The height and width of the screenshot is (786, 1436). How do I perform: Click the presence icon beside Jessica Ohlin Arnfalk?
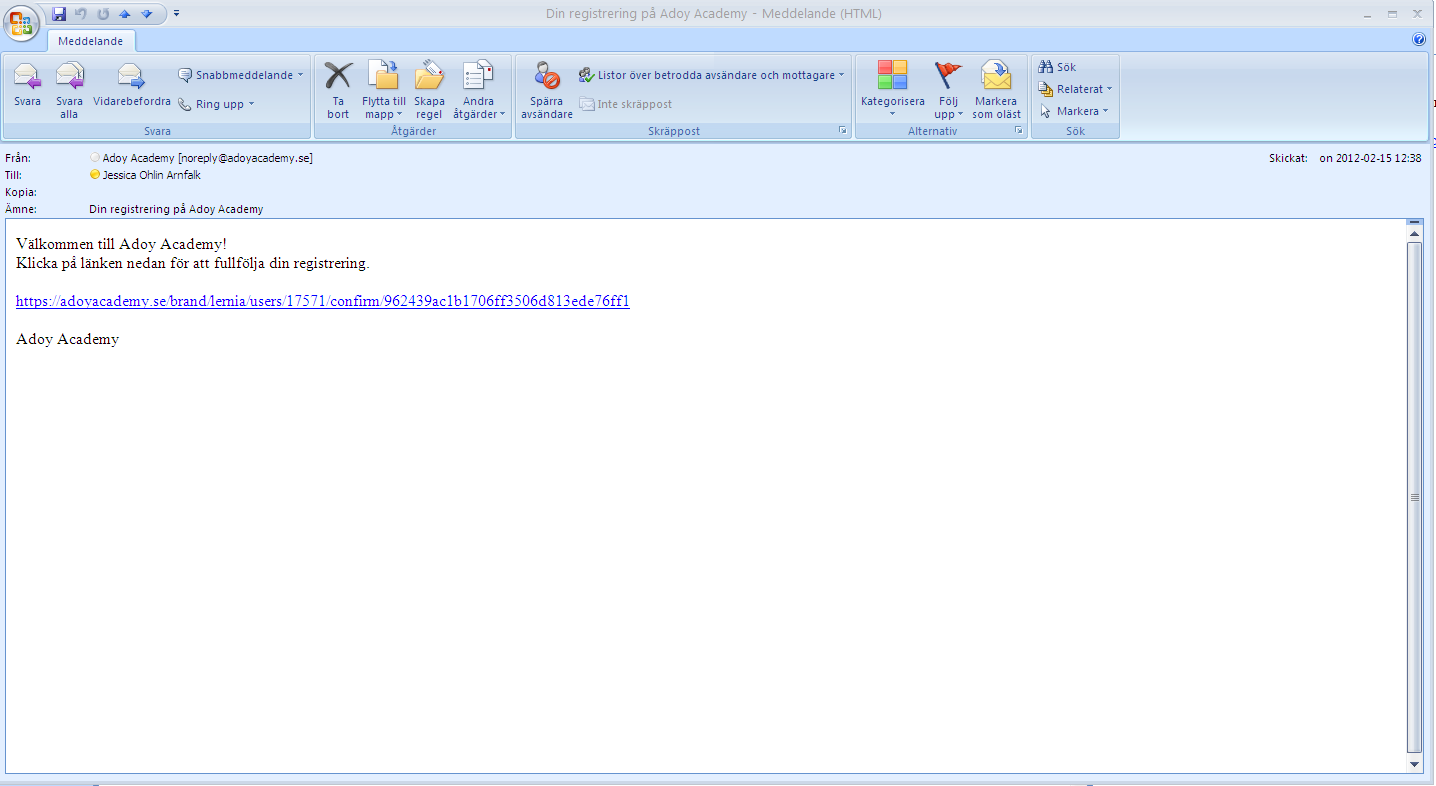95,175
